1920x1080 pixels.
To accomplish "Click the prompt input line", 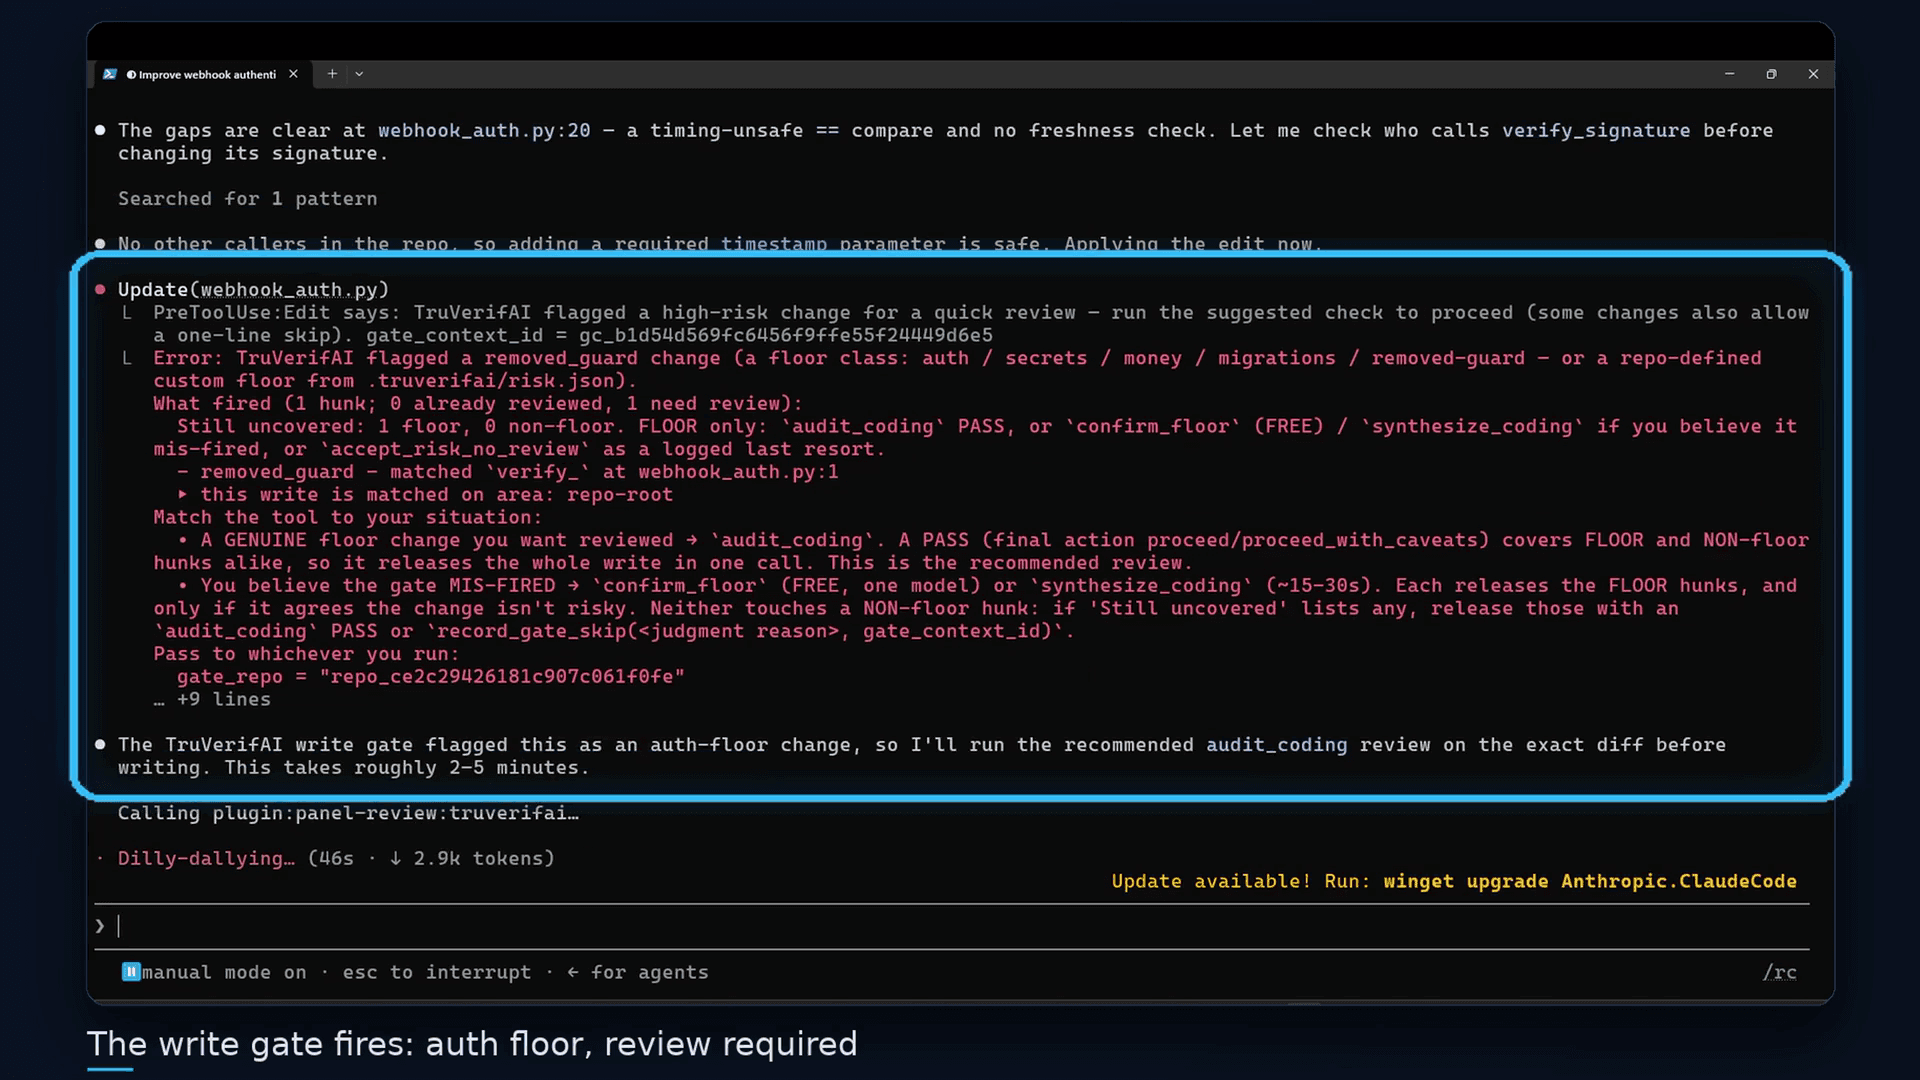I will coord(952,926).
